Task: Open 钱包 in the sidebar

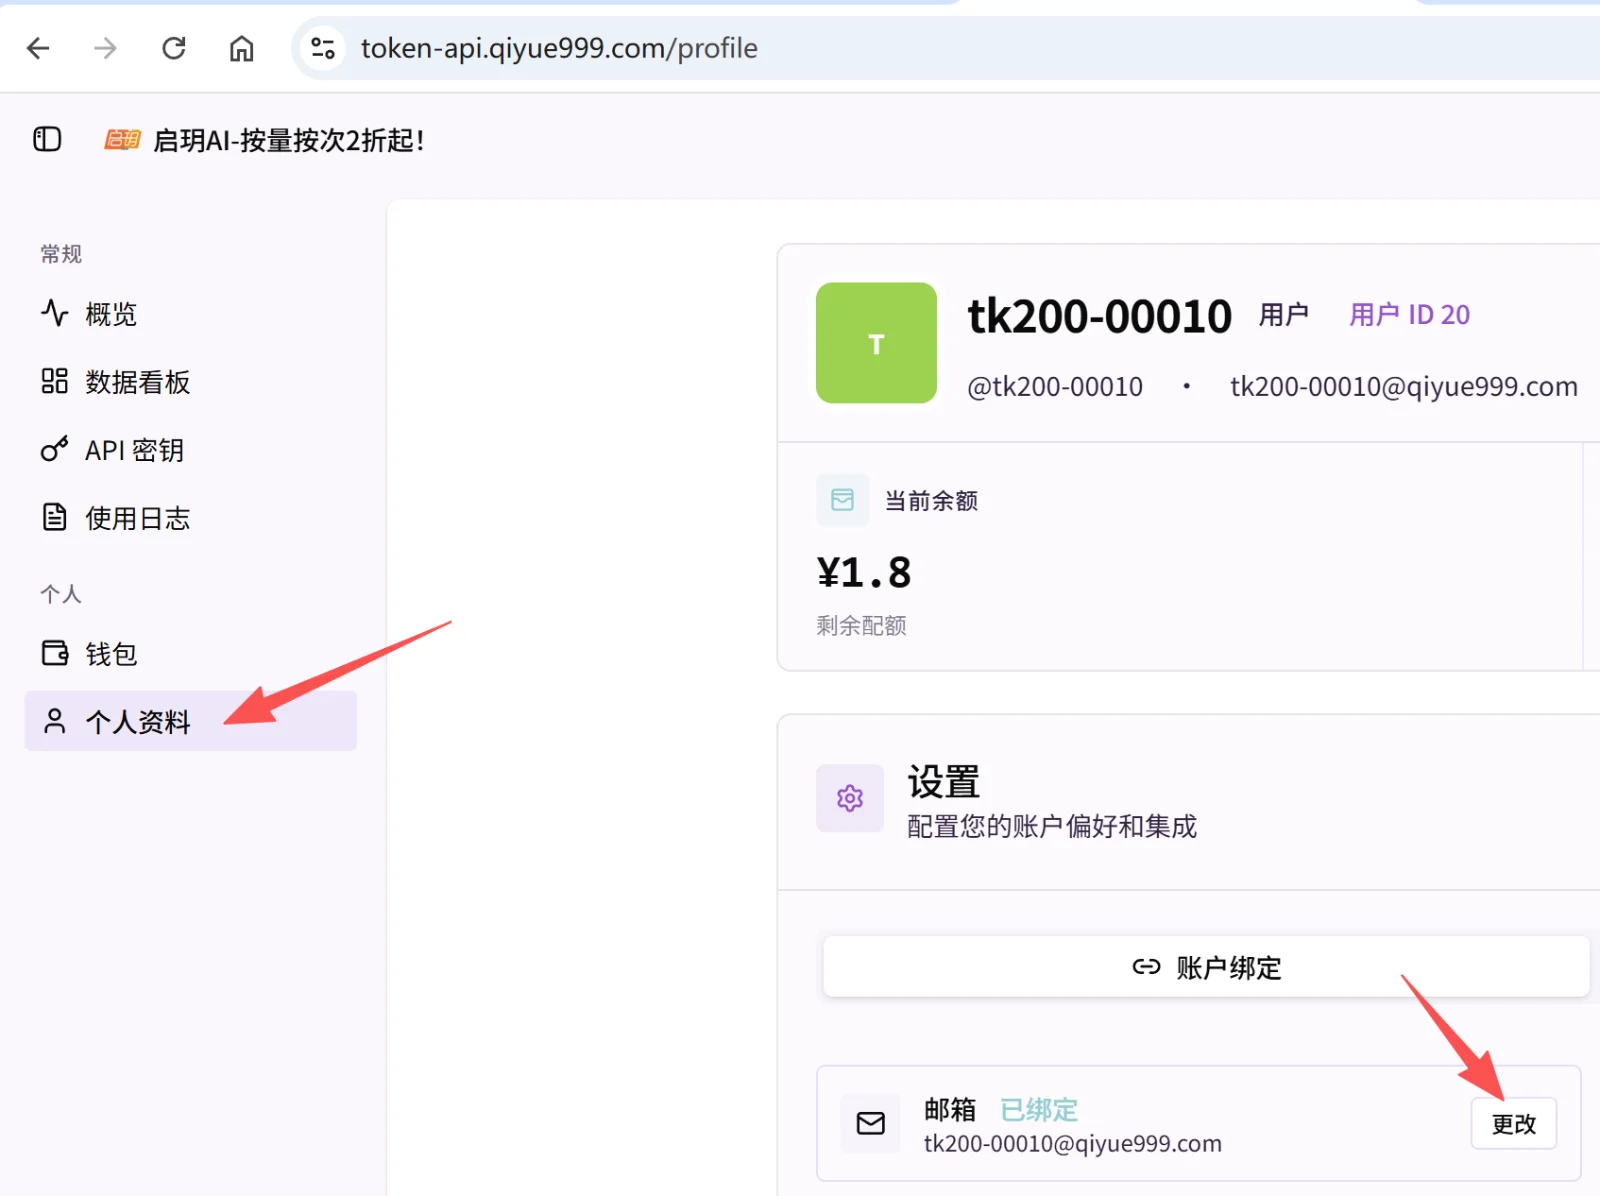Action: (190, 654)
